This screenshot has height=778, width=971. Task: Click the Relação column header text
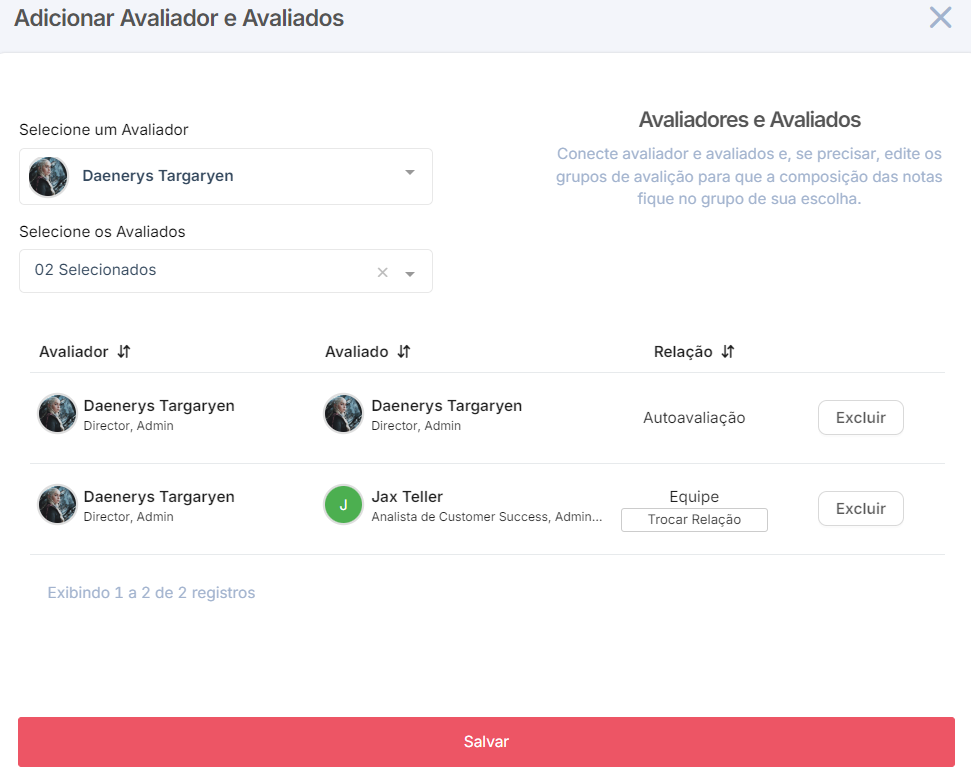pyautogui.click(x=683, y=352)
